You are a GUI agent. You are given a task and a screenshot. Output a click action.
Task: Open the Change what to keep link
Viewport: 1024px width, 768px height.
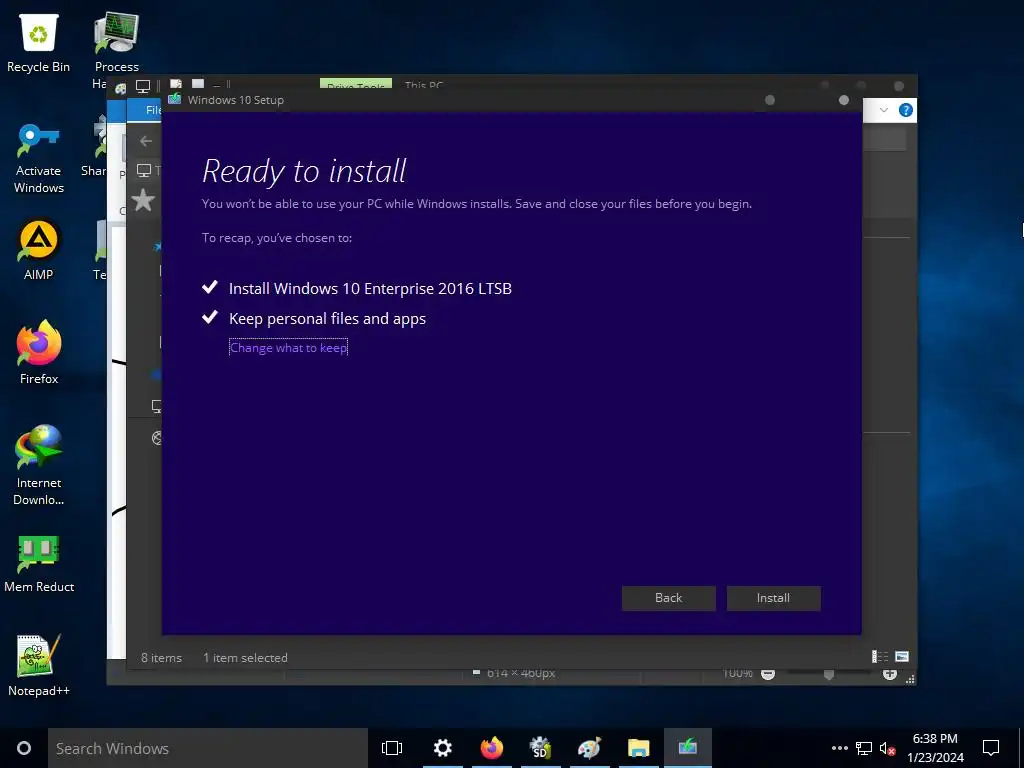click(x=288, y=347)
